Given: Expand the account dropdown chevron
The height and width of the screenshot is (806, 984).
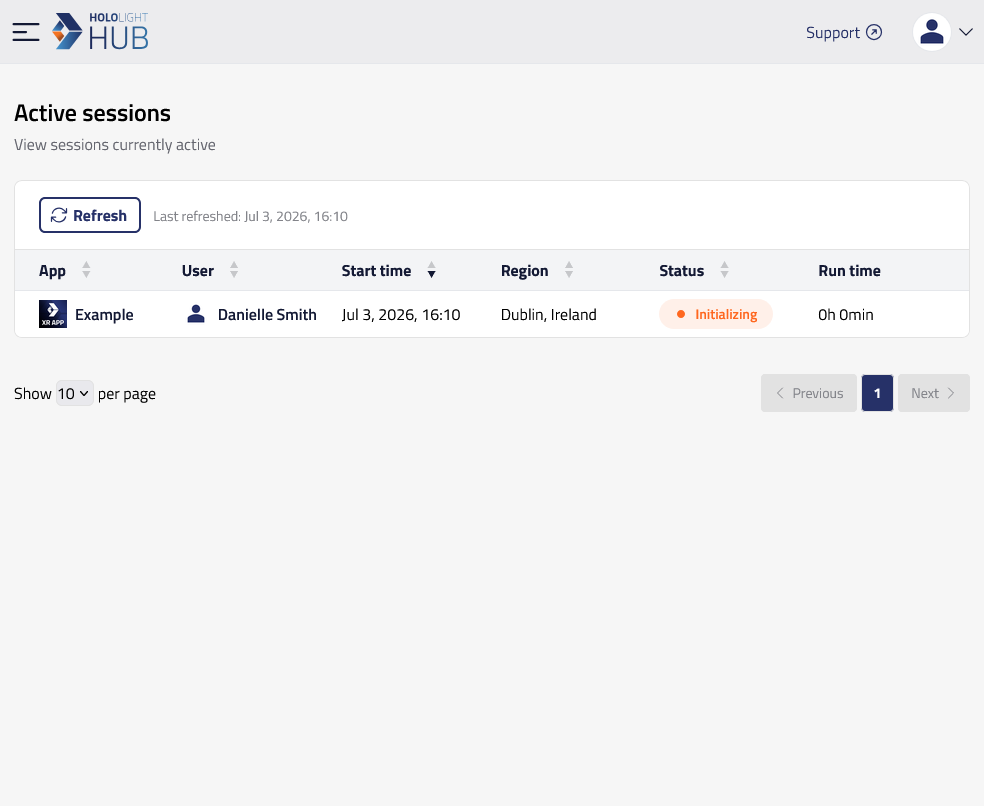Looking at the screenshot, I should tap(966, 32).
